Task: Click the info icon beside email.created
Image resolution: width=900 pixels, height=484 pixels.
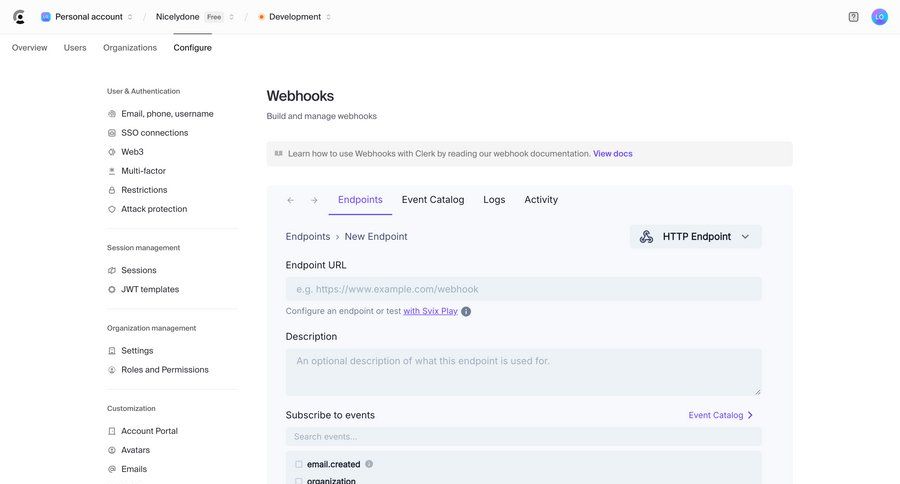Action: click(369, 464)
